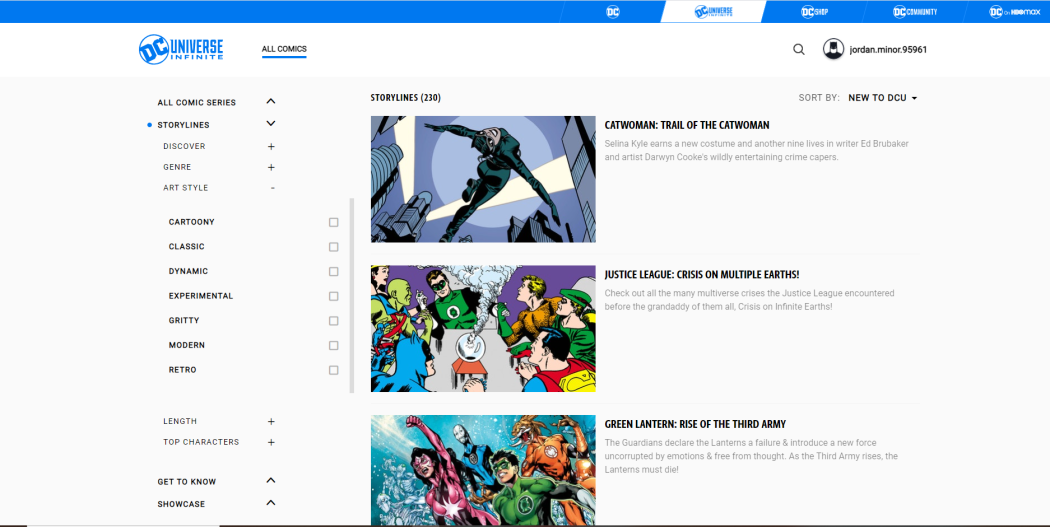Viewport: 1050px width, 527px height.
Task: Click the Cartoony label text
Action: [x=192, y=222]
